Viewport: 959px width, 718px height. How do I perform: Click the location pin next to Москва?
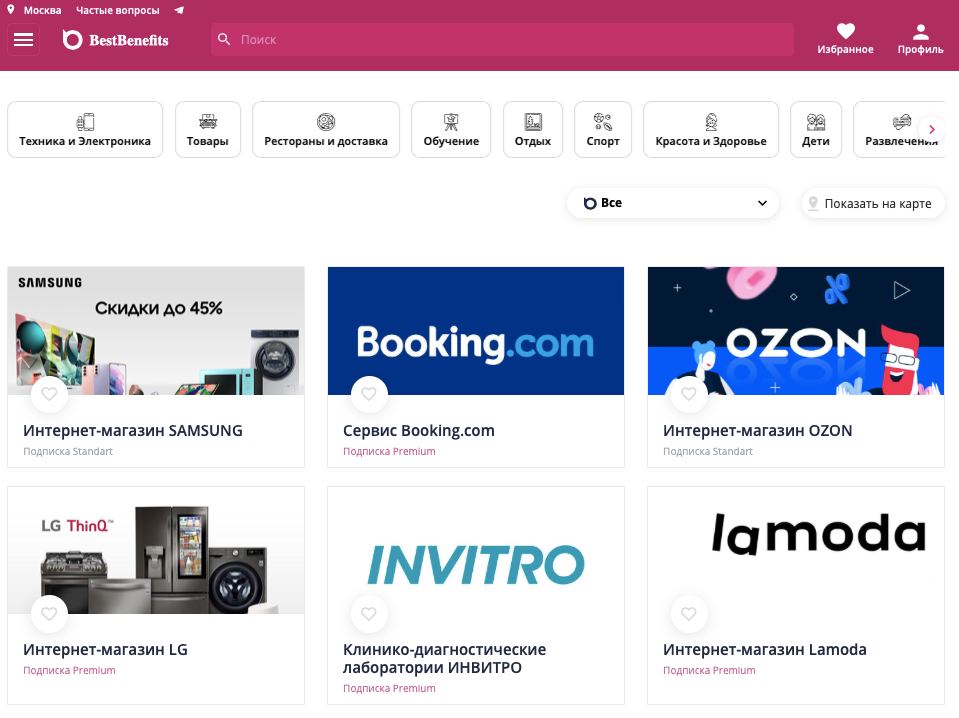pyautogui.click(x=10, y=10)
